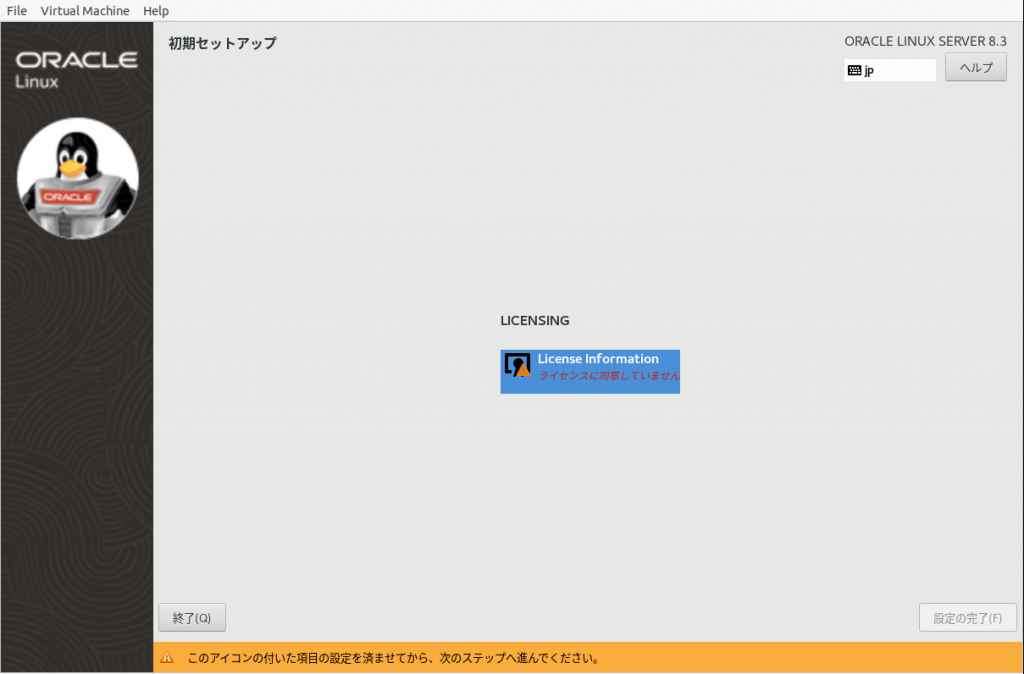Click the keyboard icon beside jp
Screen dimensions: 1024x674
(x=854, y=71)
